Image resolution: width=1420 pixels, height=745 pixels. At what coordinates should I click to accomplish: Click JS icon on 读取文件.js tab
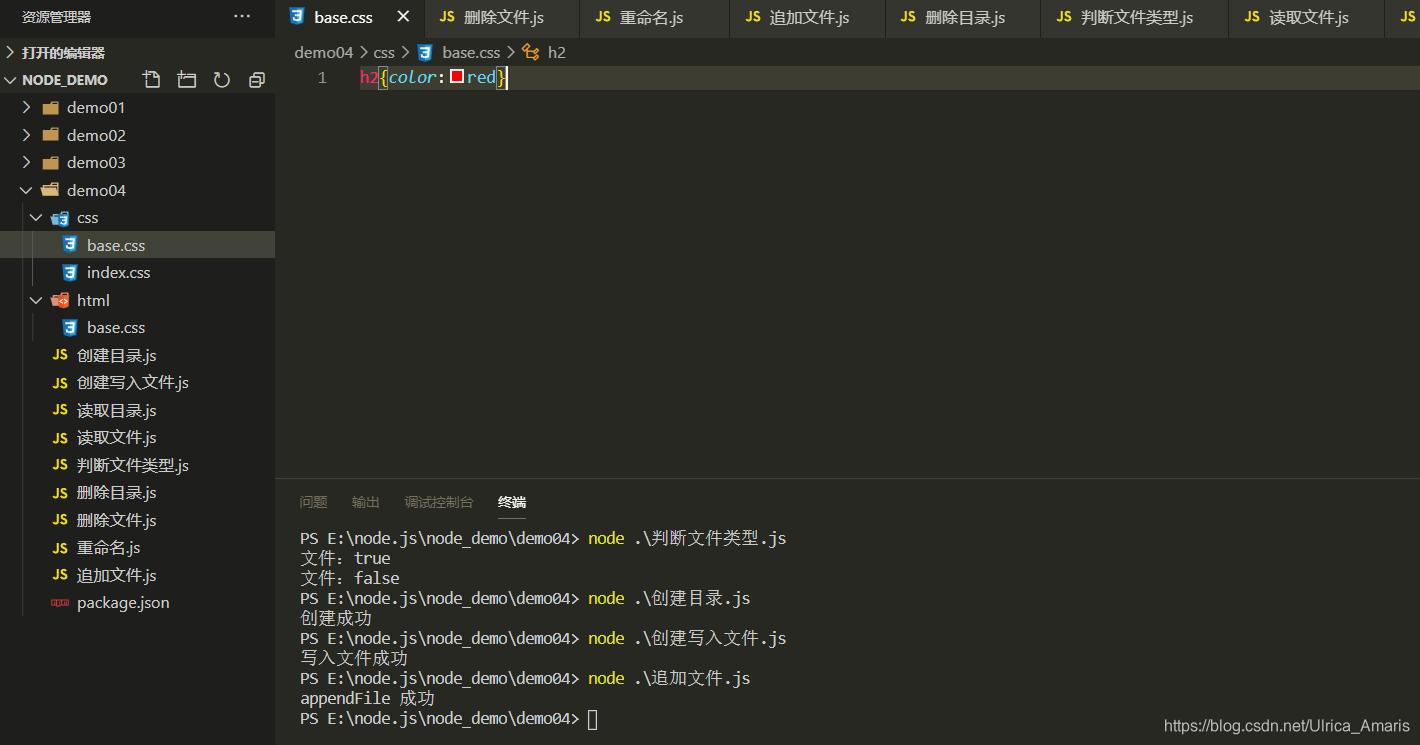click(1252, 17)
